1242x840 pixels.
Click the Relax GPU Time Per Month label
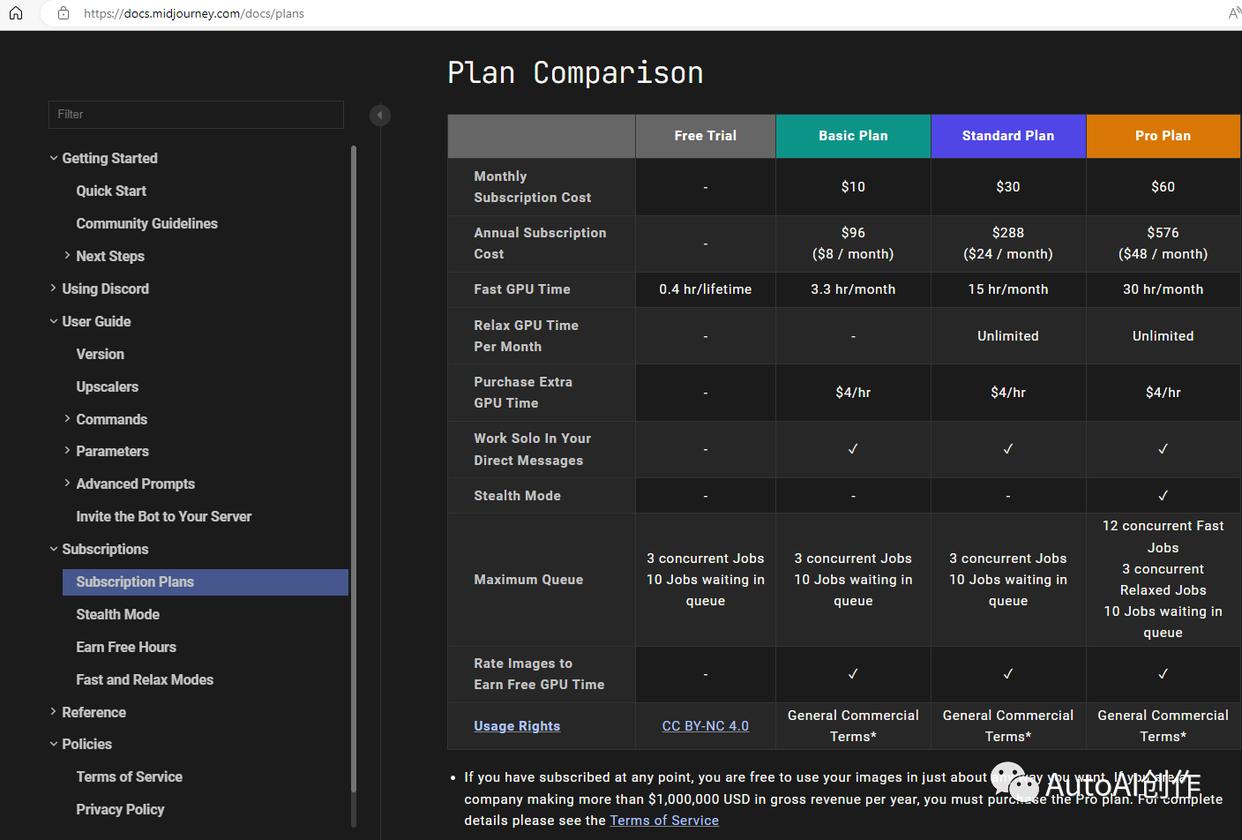point(526,336)
